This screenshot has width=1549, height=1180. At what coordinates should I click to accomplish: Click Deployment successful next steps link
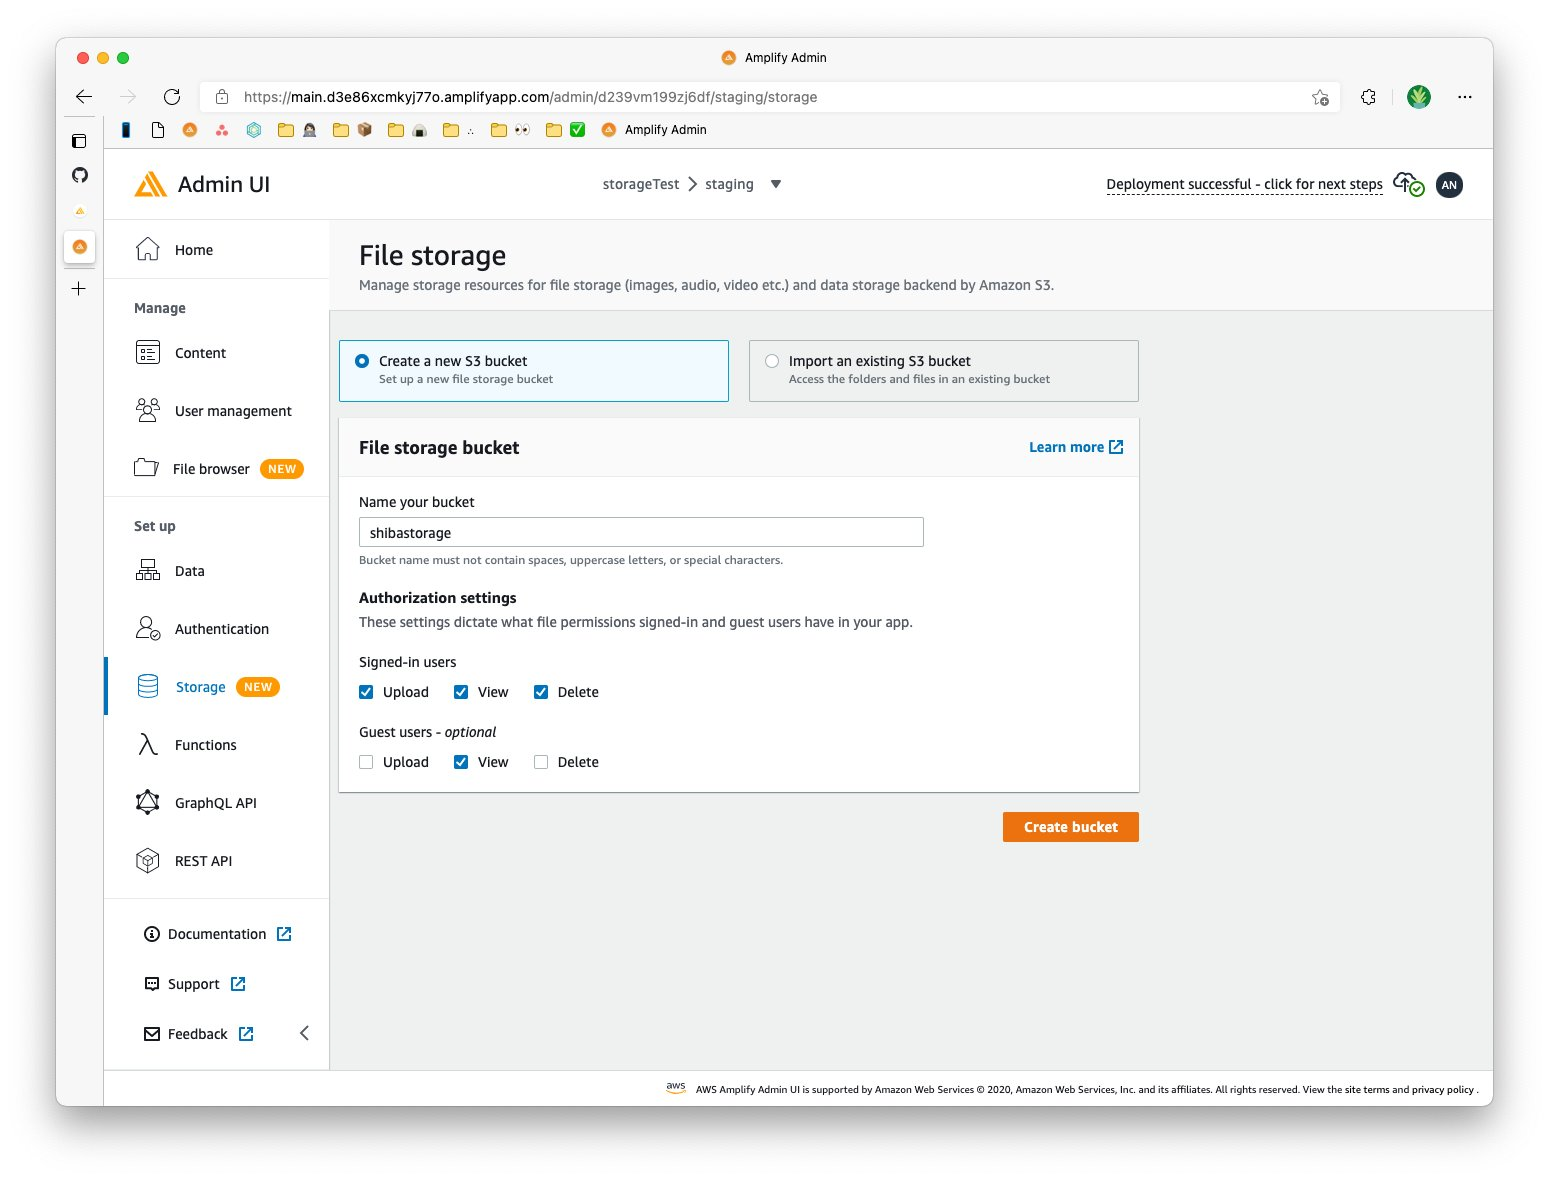pos(1244,184)
